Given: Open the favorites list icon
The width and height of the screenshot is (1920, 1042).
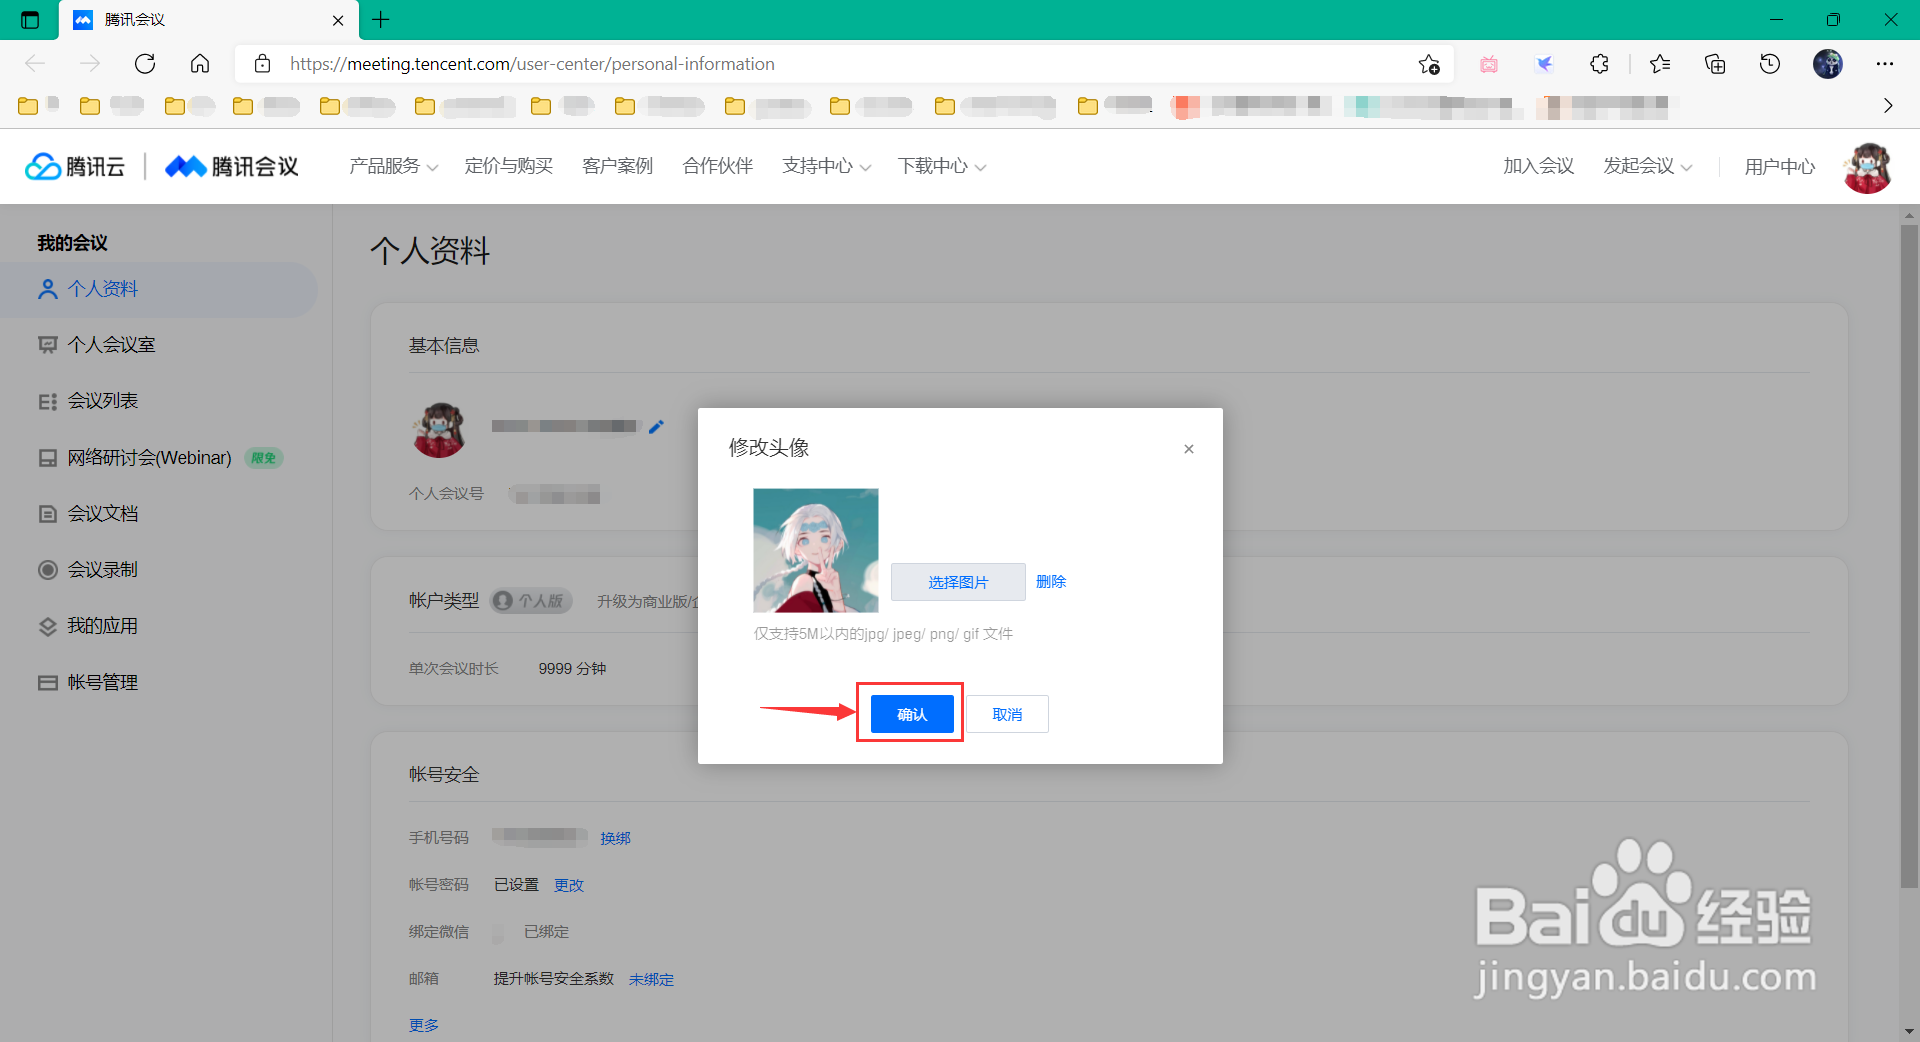Looking at the screenshot, I should (x=1660, y=64).
